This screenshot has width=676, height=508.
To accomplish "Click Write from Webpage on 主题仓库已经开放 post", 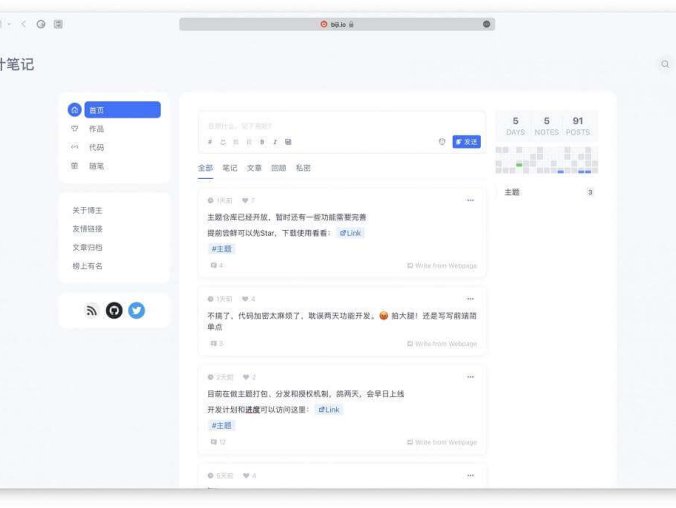I will (442, 266).
